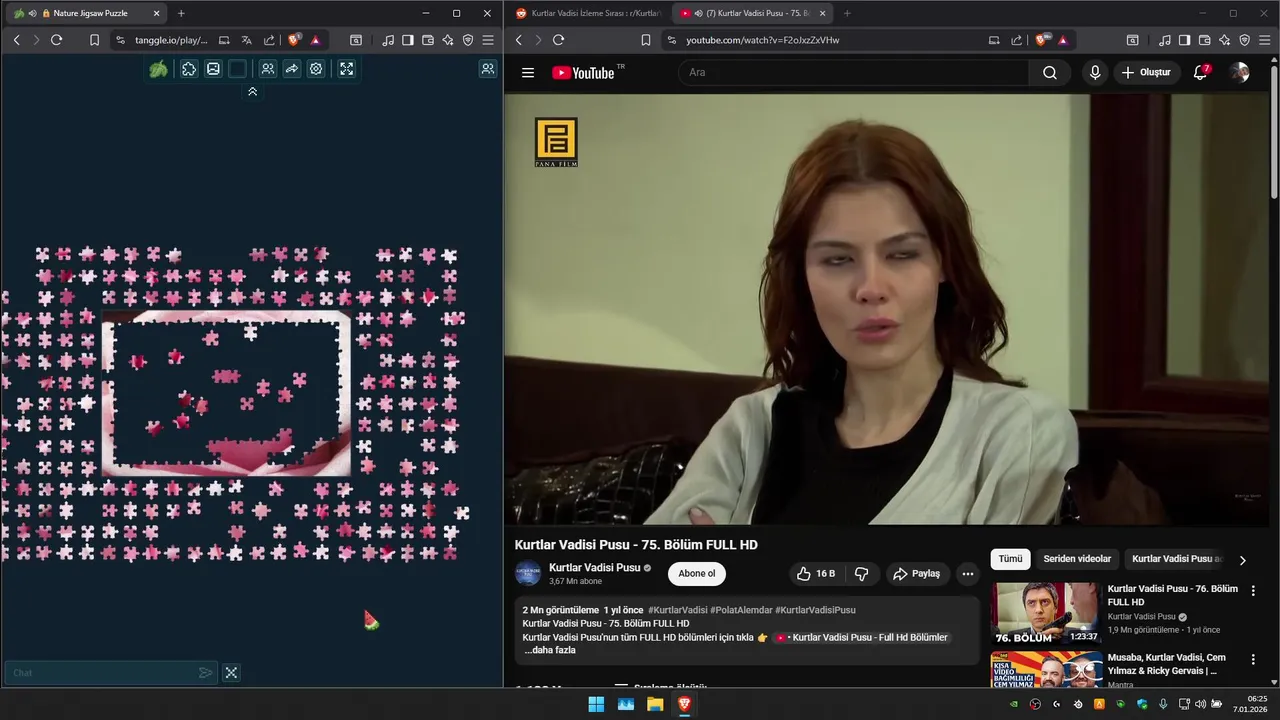The image size is (1280, 720).
Task: Open Leo AI icon in Tanggle window
Action: point(448,40)
